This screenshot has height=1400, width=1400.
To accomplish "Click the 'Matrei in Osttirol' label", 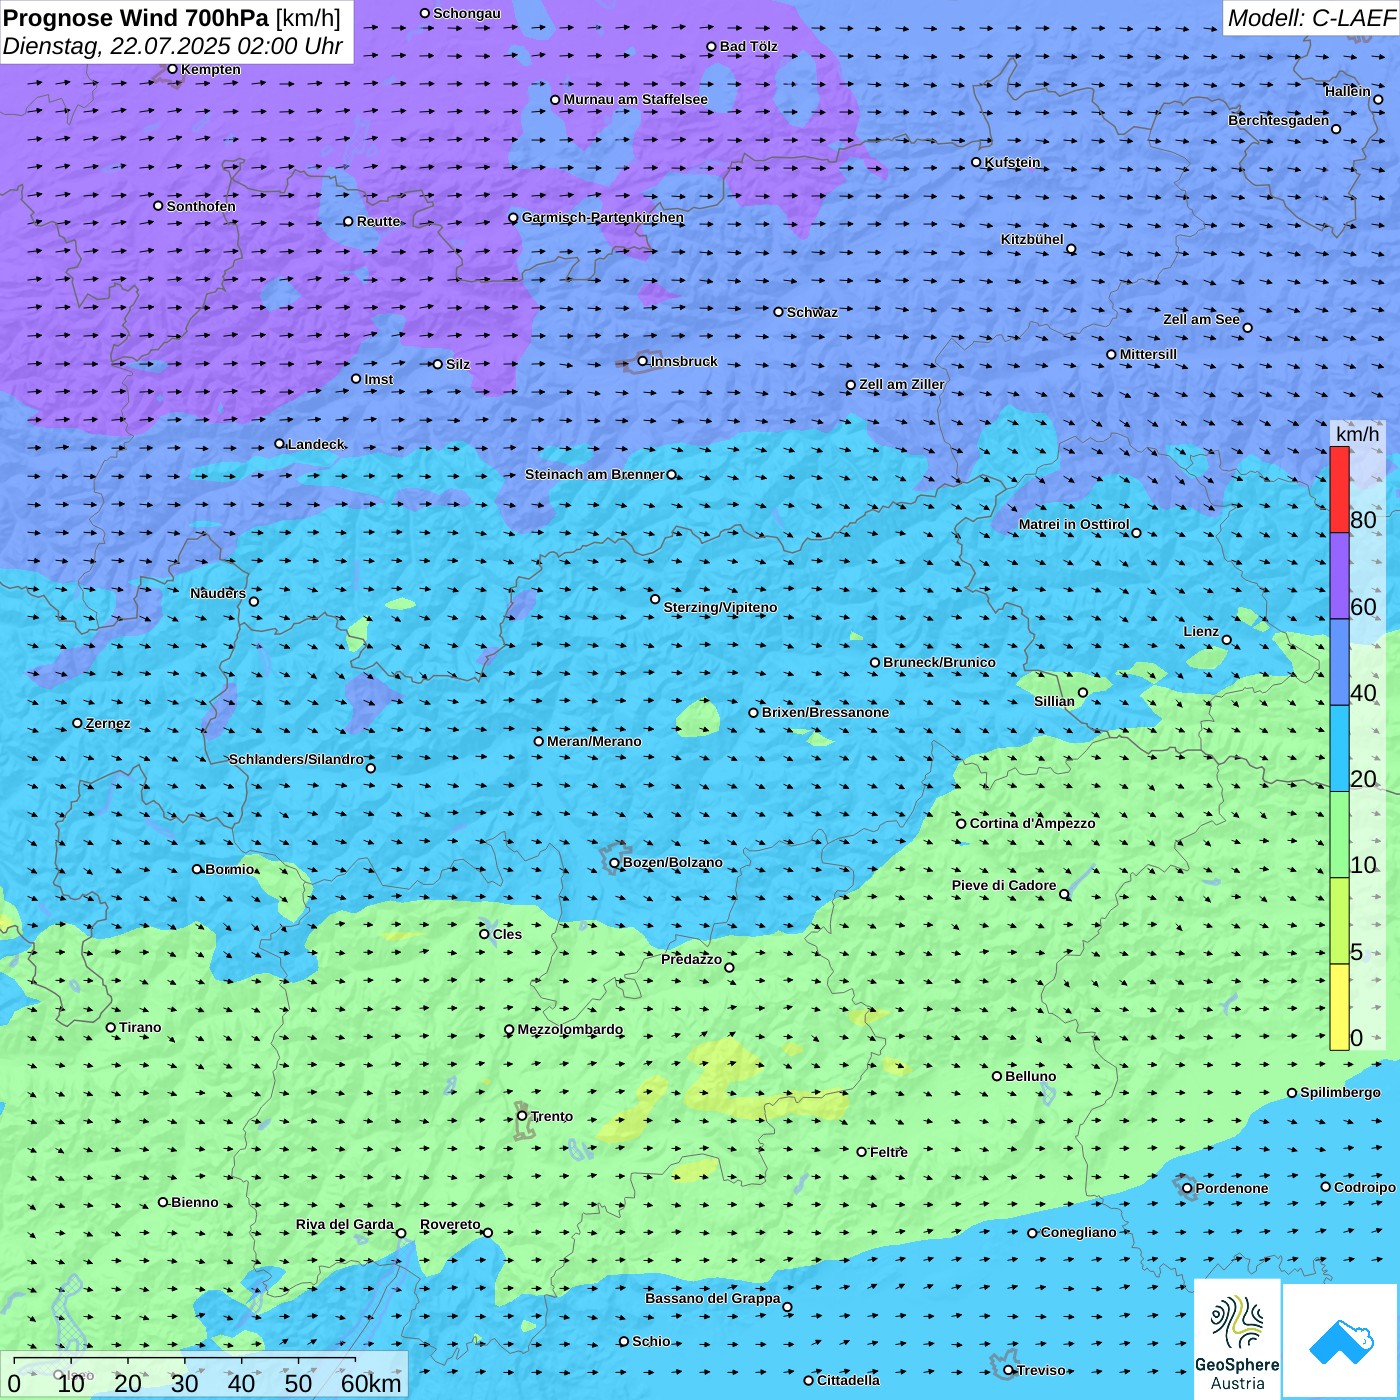I will pos(1074,524).
